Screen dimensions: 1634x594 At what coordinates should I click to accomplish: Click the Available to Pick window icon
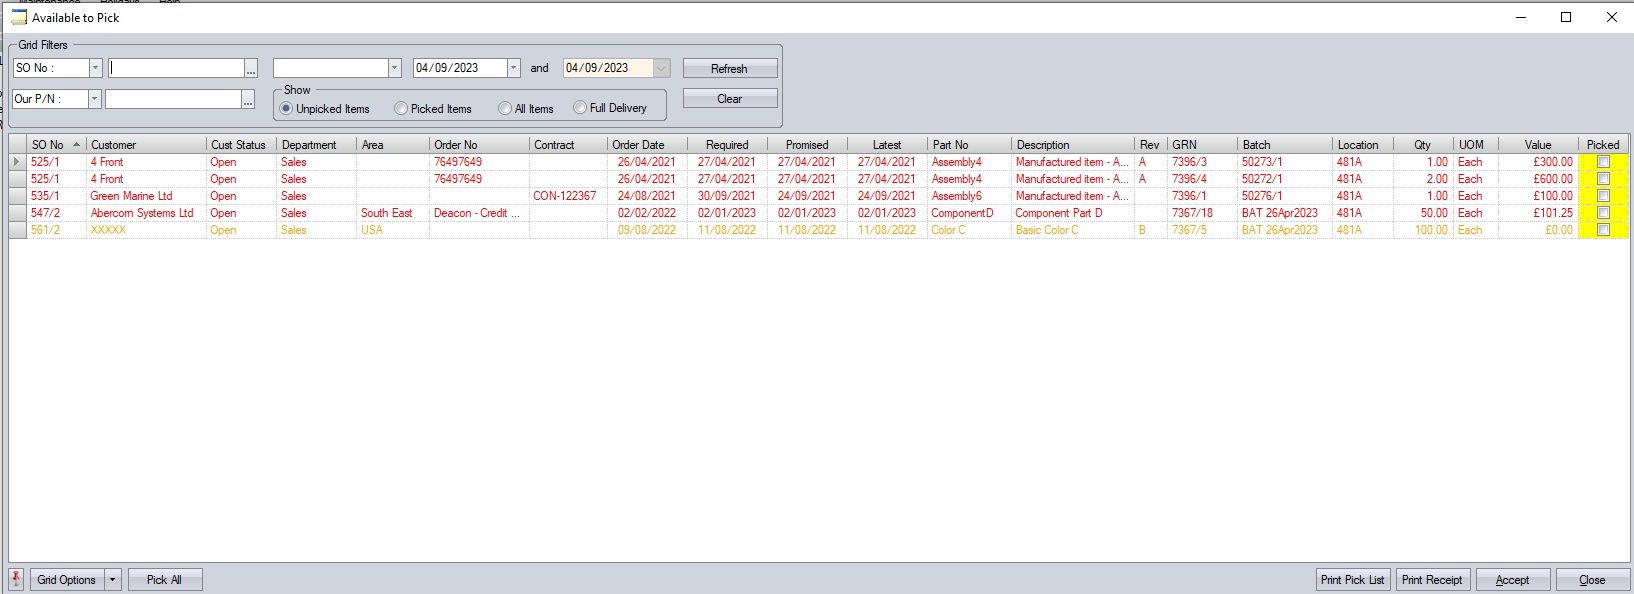(19, 17)
